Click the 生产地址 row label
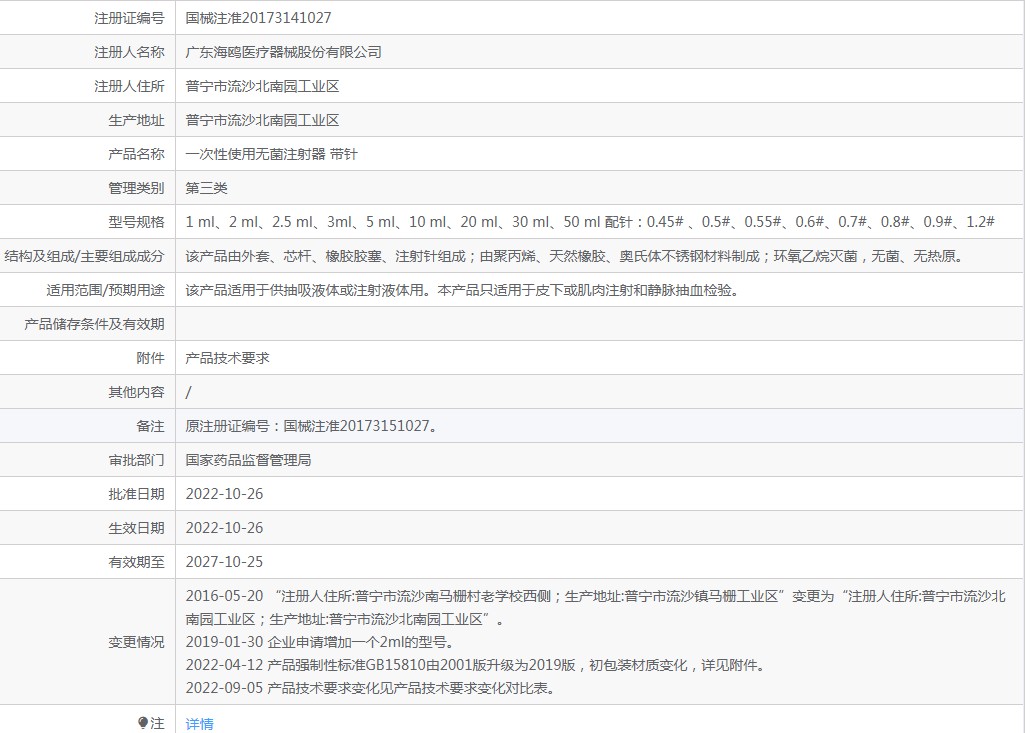1030x733 pixels. tap(137, 120)
